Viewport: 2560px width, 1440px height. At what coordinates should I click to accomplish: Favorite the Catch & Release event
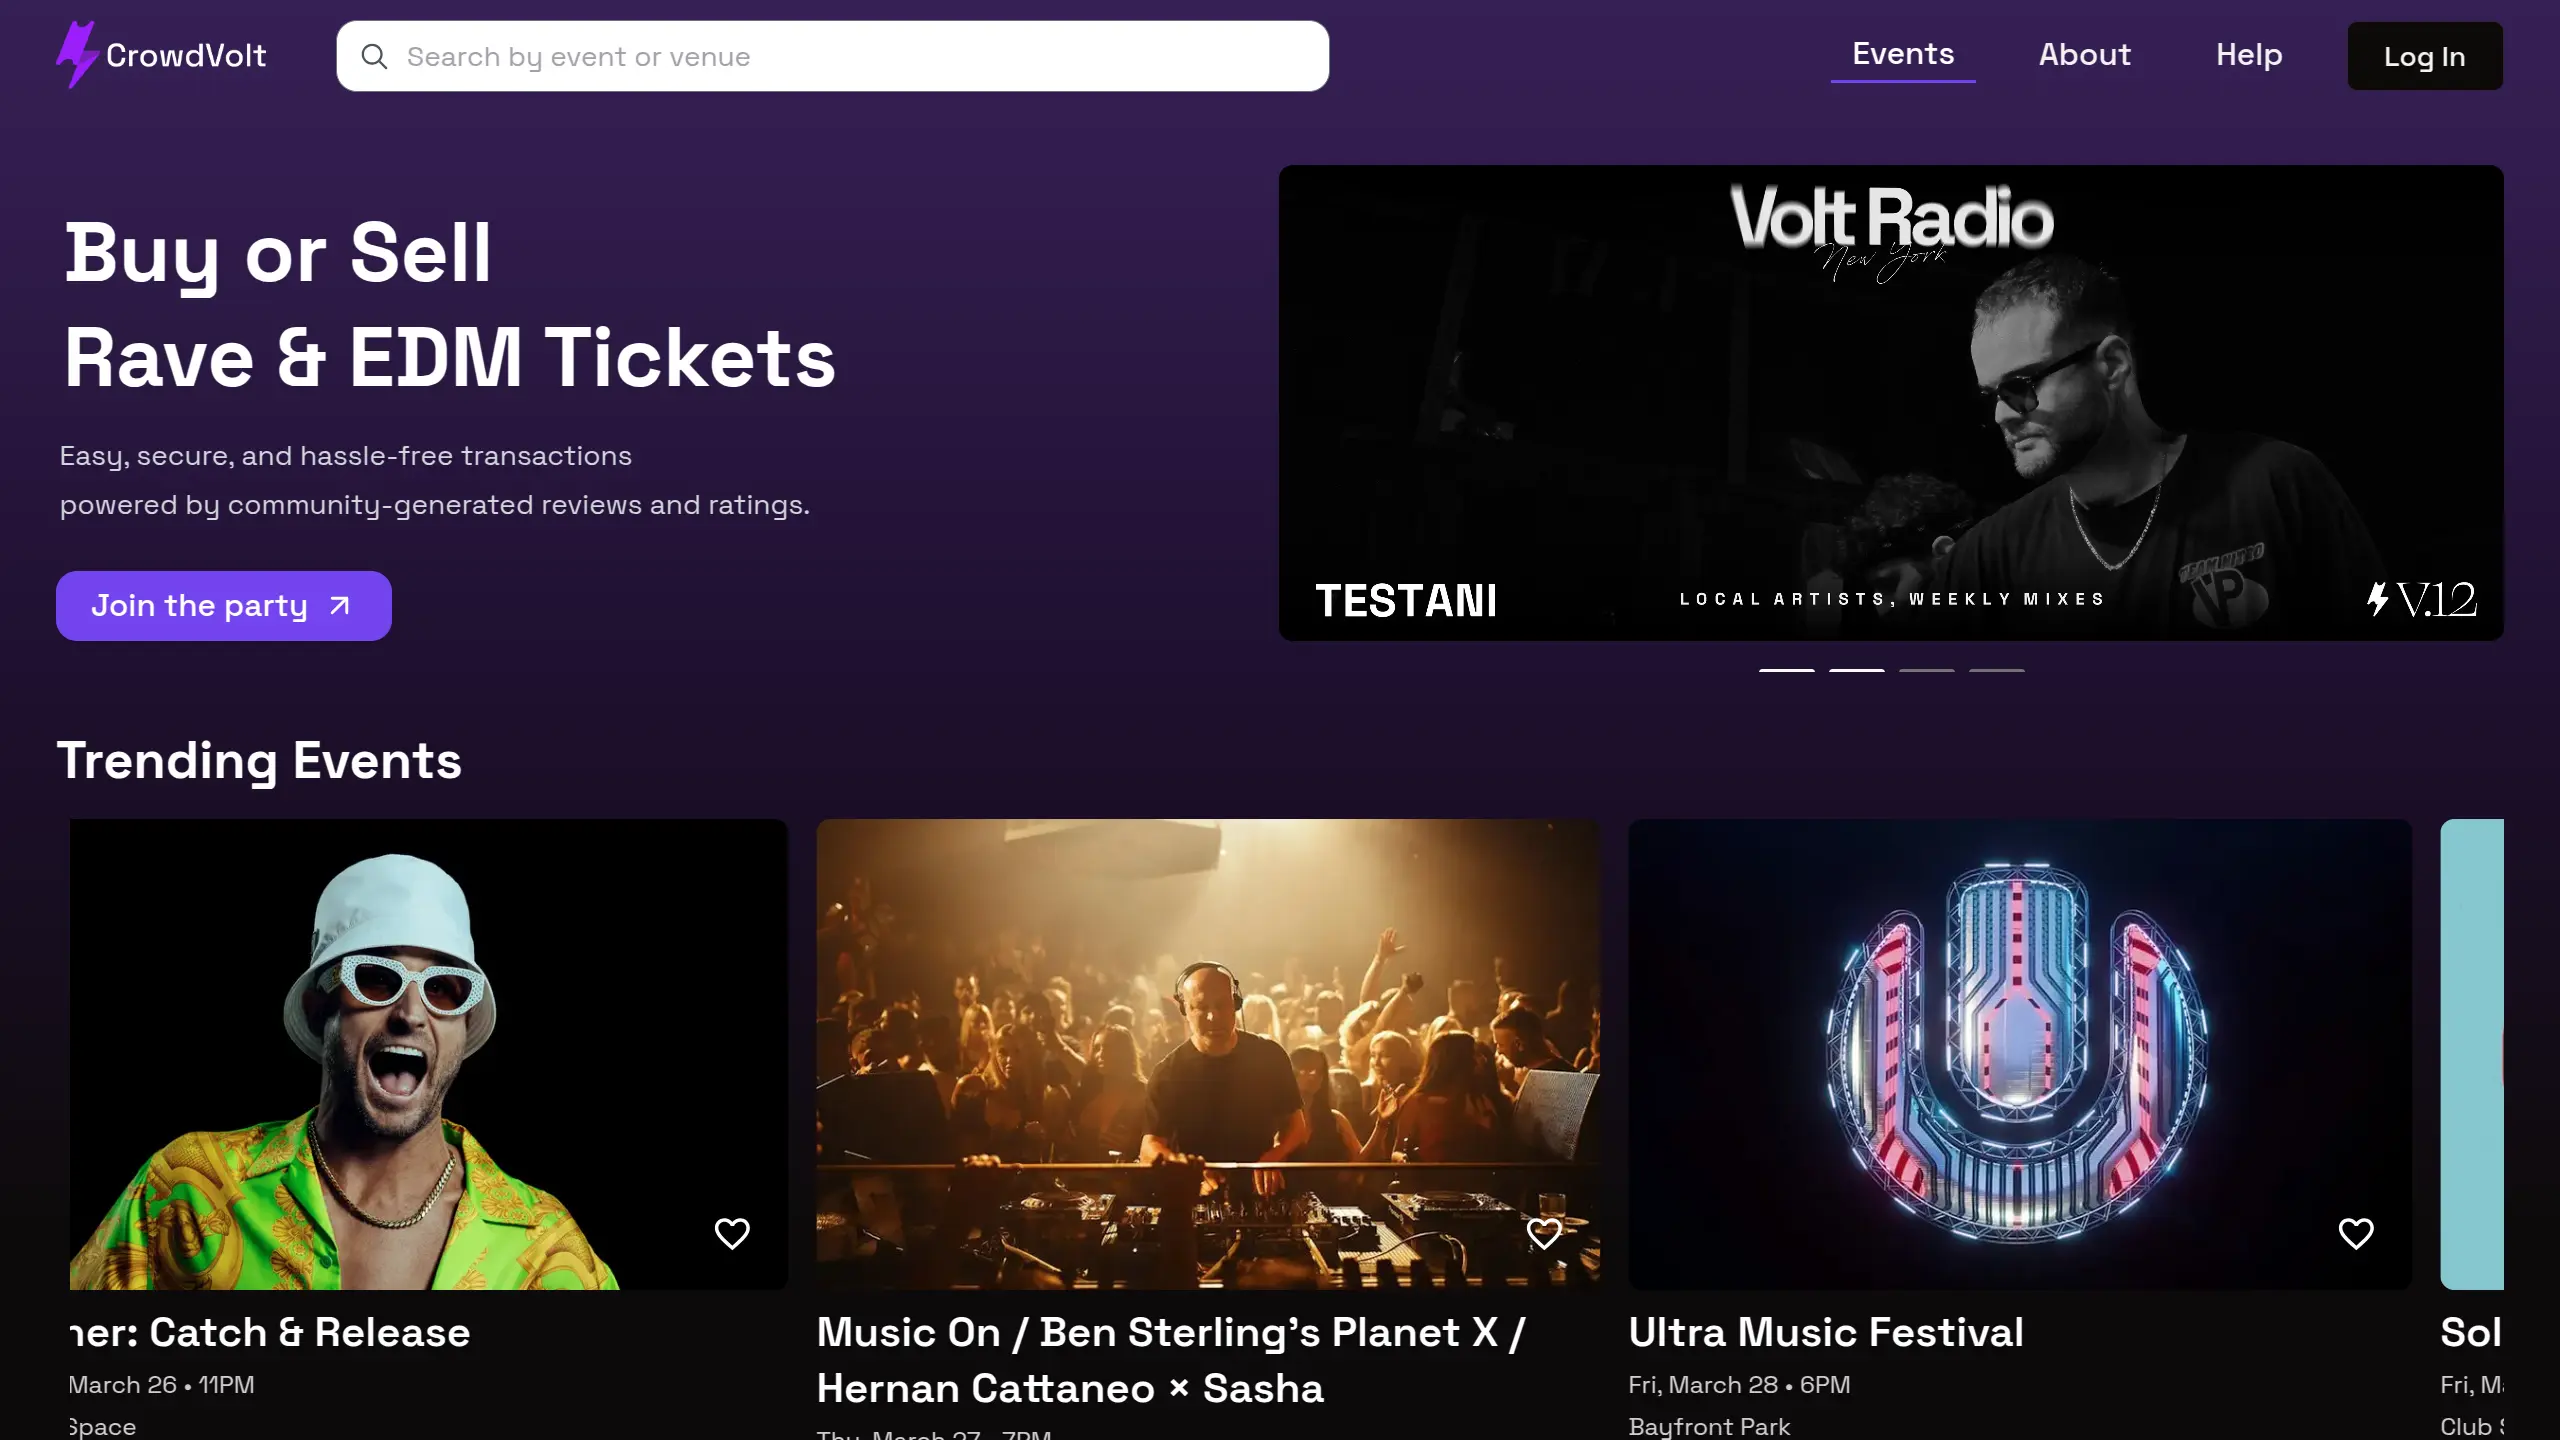click(x=732, y=1233)
